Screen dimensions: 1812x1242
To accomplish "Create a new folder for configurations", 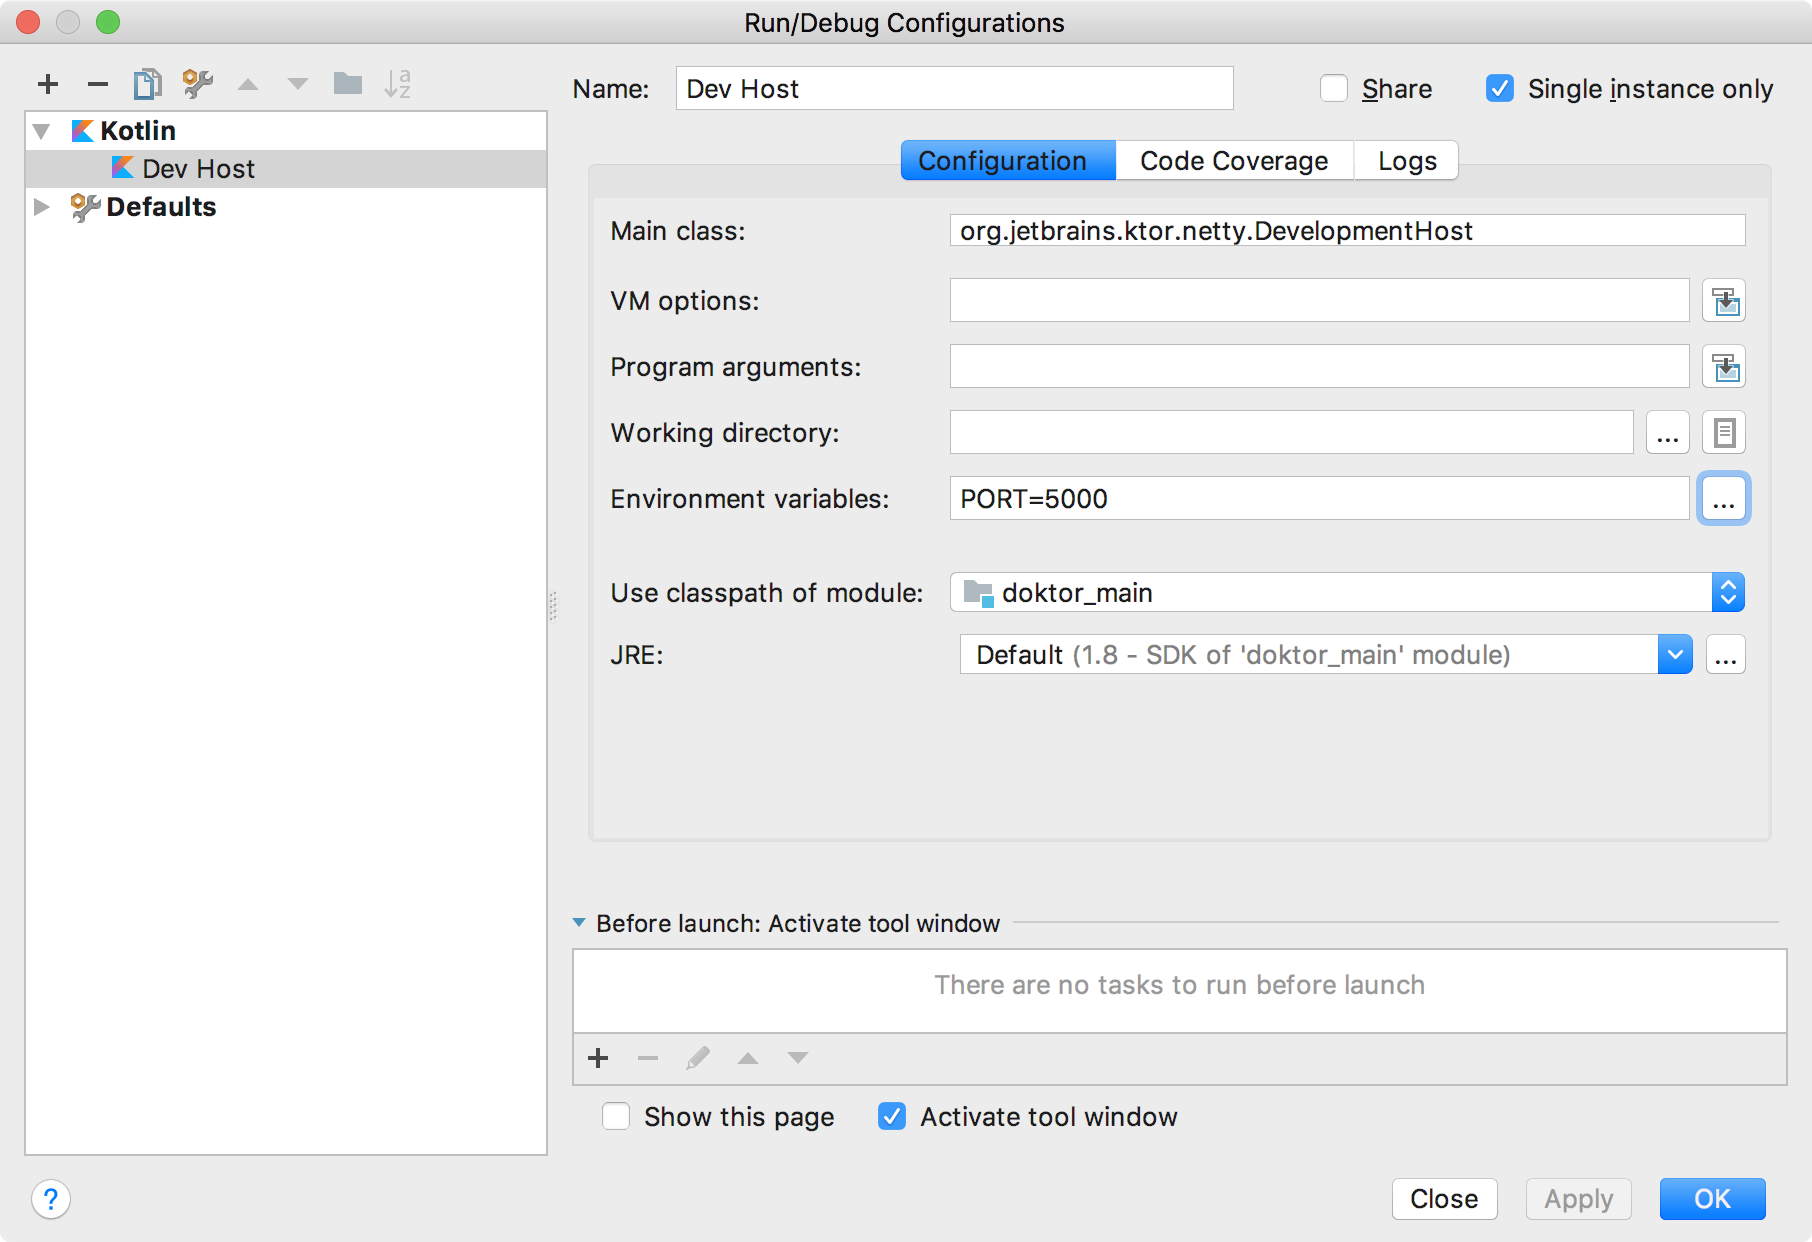I will click(348, 83).
